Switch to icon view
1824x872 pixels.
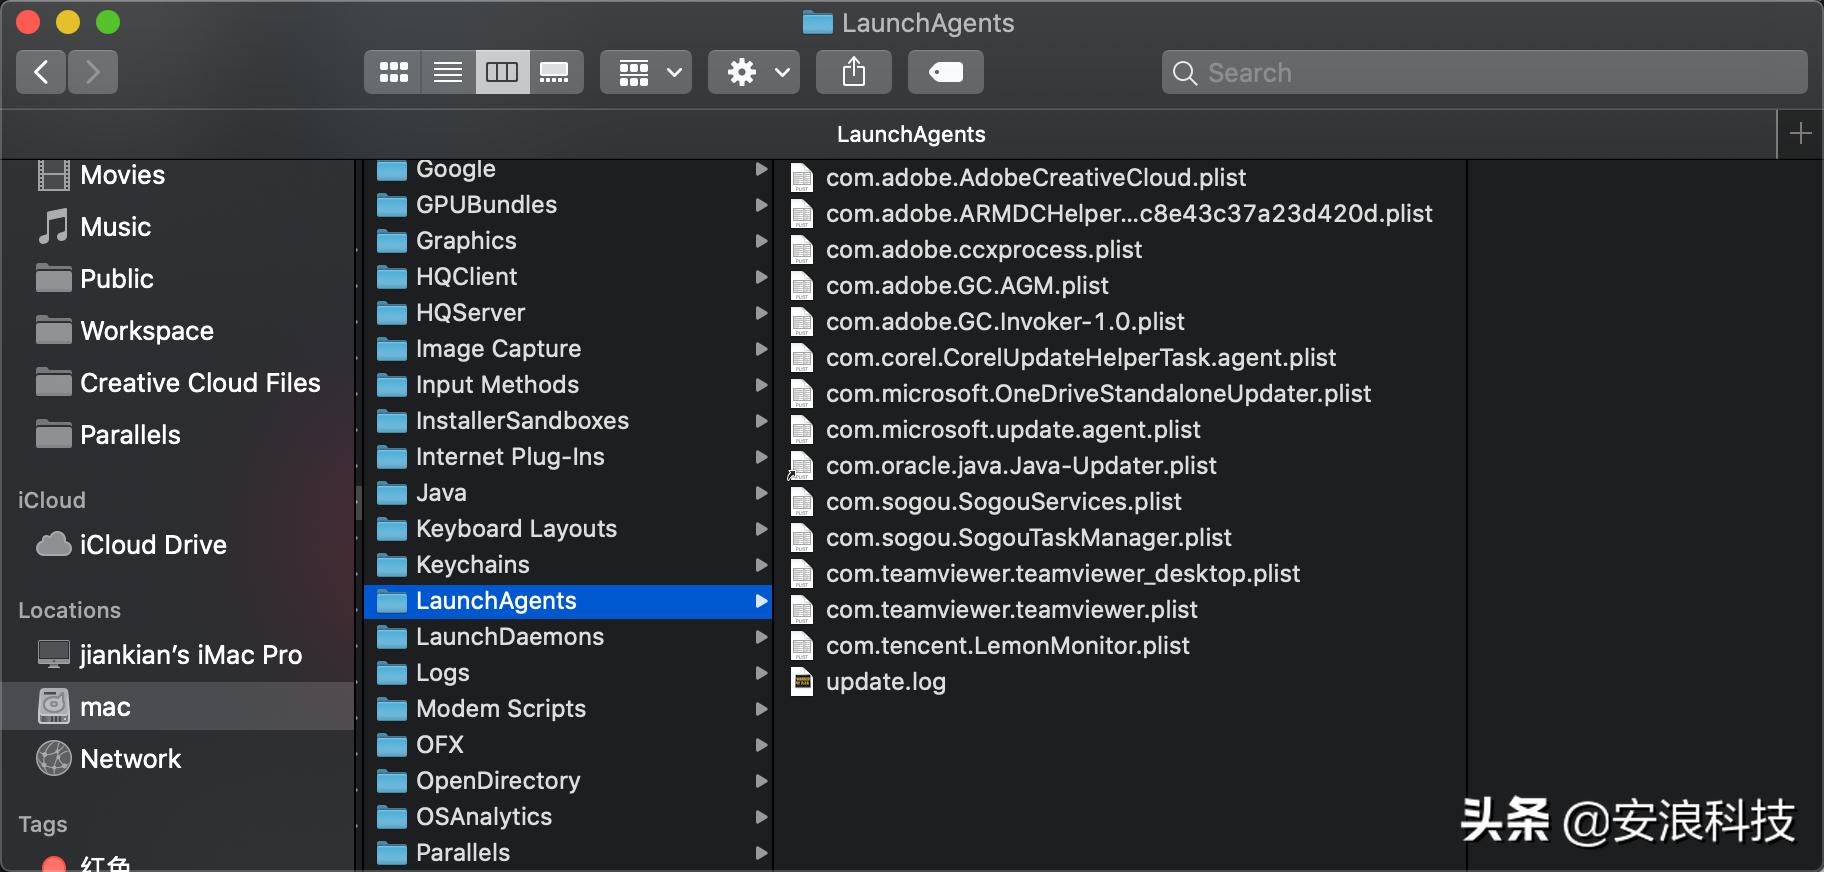click(393, 72)
